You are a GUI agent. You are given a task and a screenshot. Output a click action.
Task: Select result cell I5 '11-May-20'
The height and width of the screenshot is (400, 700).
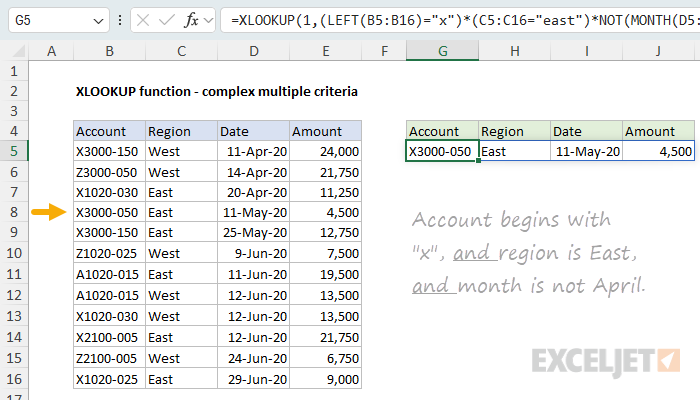587,151
